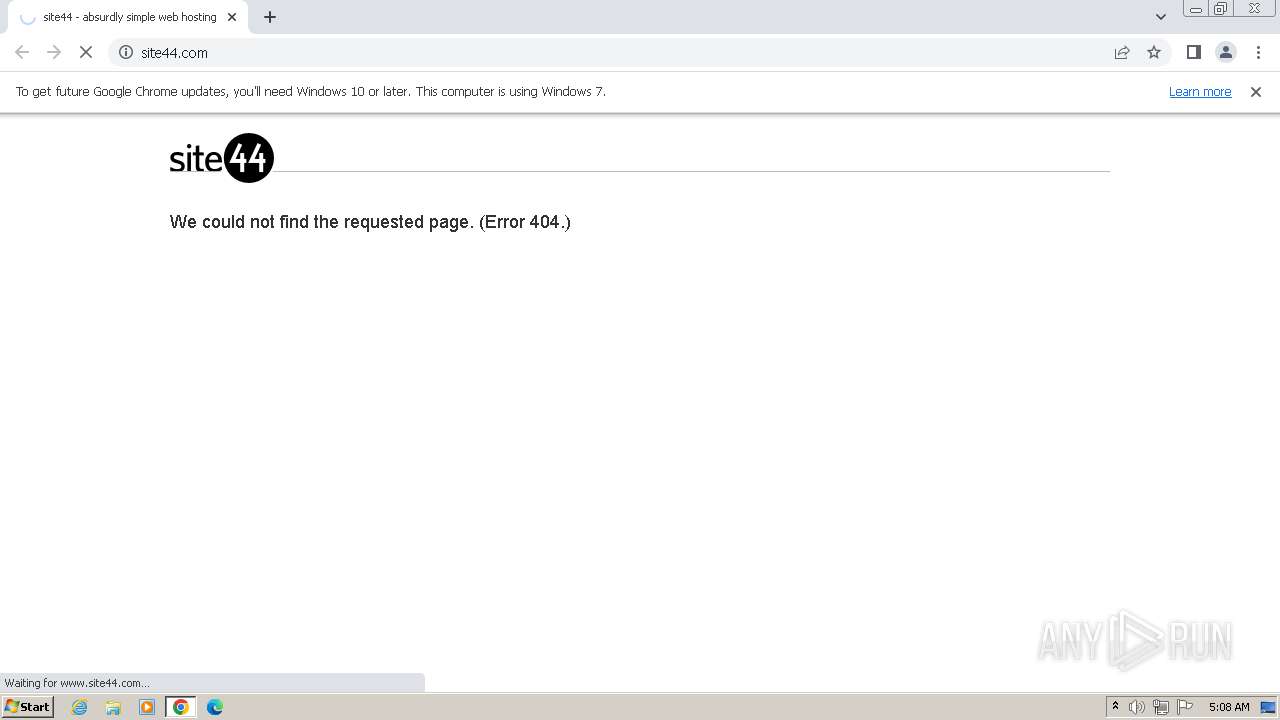Show hidden system tray icons
Image resolution: width=1280 pixels, height=720 pixels.
1115,707
